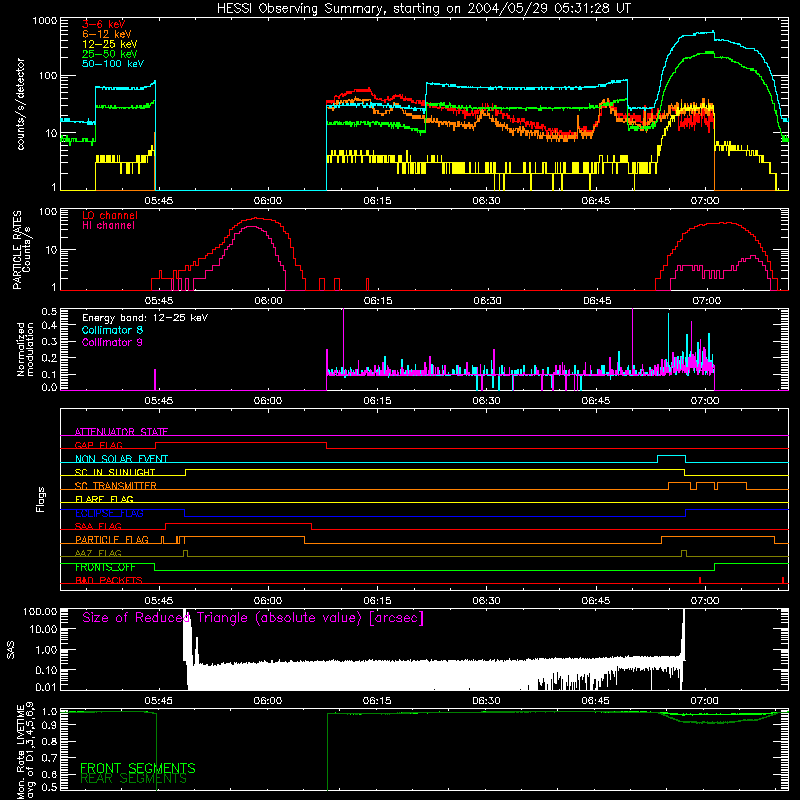Click the 100.00 value on the SAS axis
Image resolution: width=800 pixels, height=800 pixels.
[40, 611]
